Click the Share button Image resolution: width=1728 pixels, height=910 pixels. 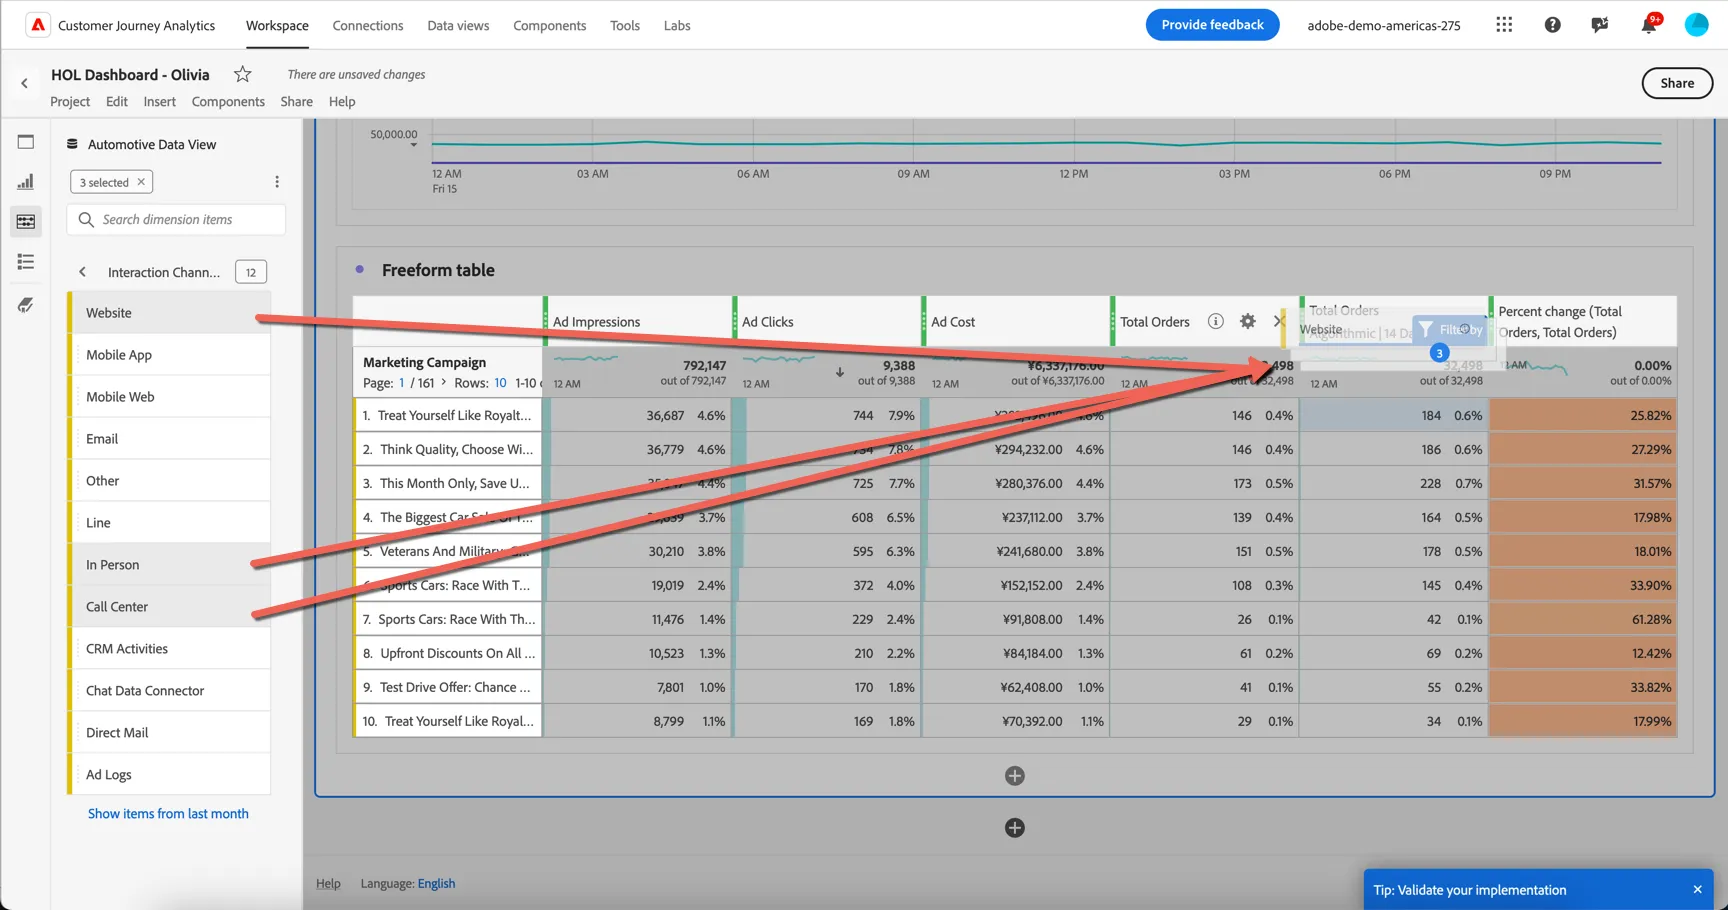pos(1677,83)
